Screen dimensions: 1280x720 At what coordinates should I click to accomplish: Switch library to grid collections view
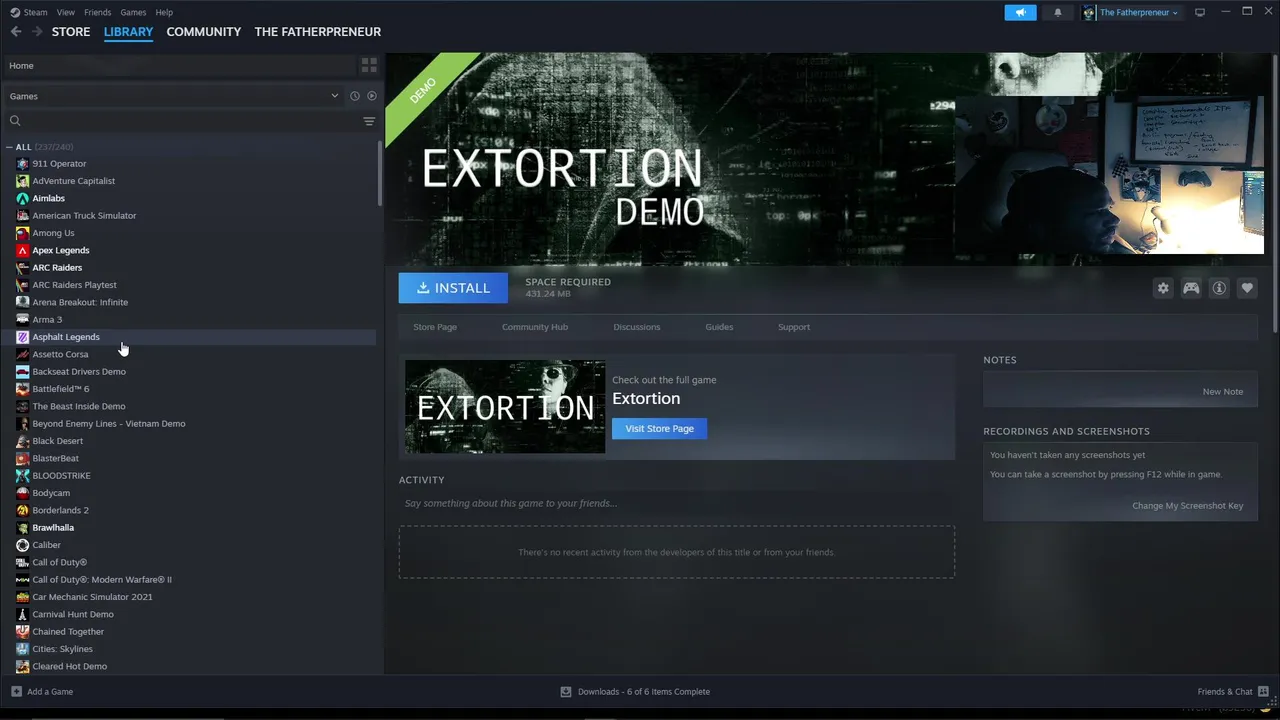pyautogui.click(x=369, y=65)
